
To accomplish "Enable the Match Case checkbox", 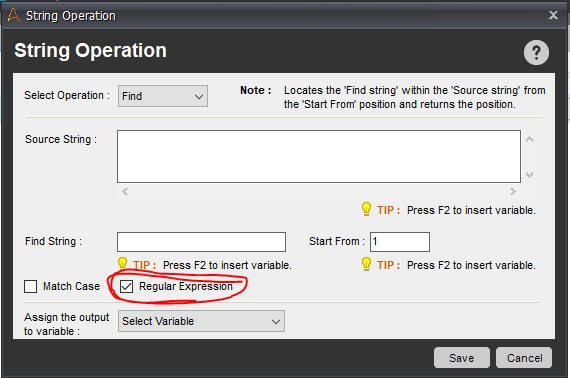I will pyautogui.click(x=31, y=286).
